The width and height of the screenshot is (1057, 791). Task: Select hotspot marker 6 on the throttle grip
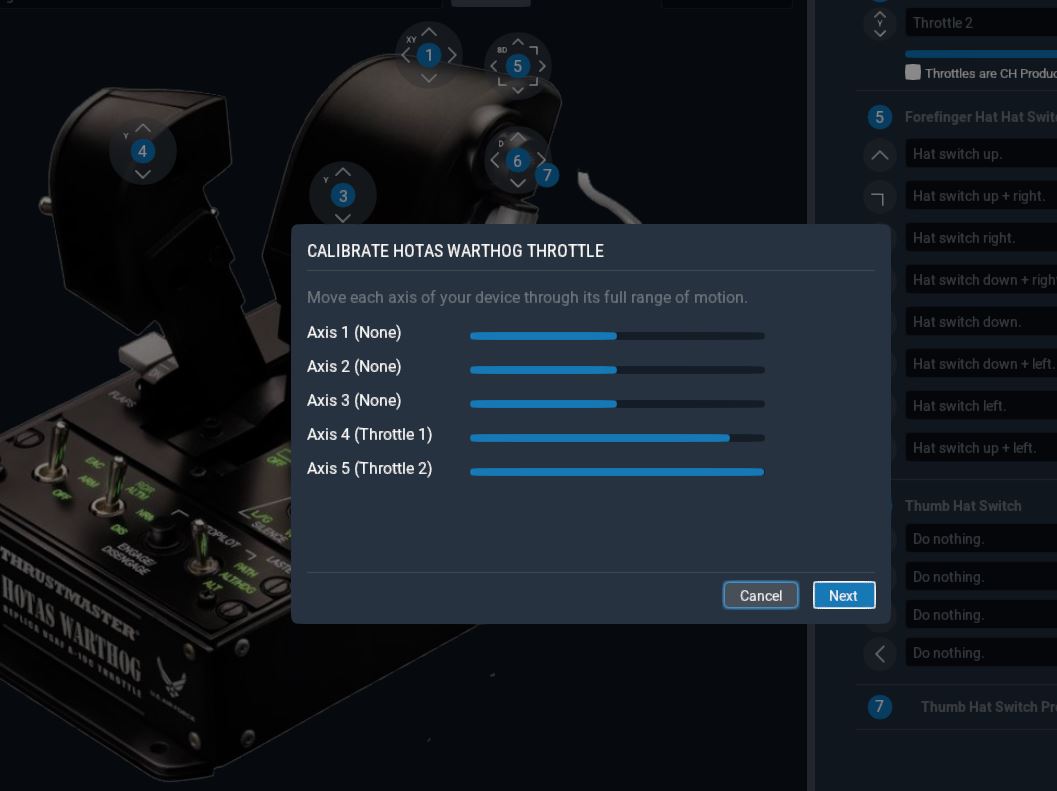517,161
